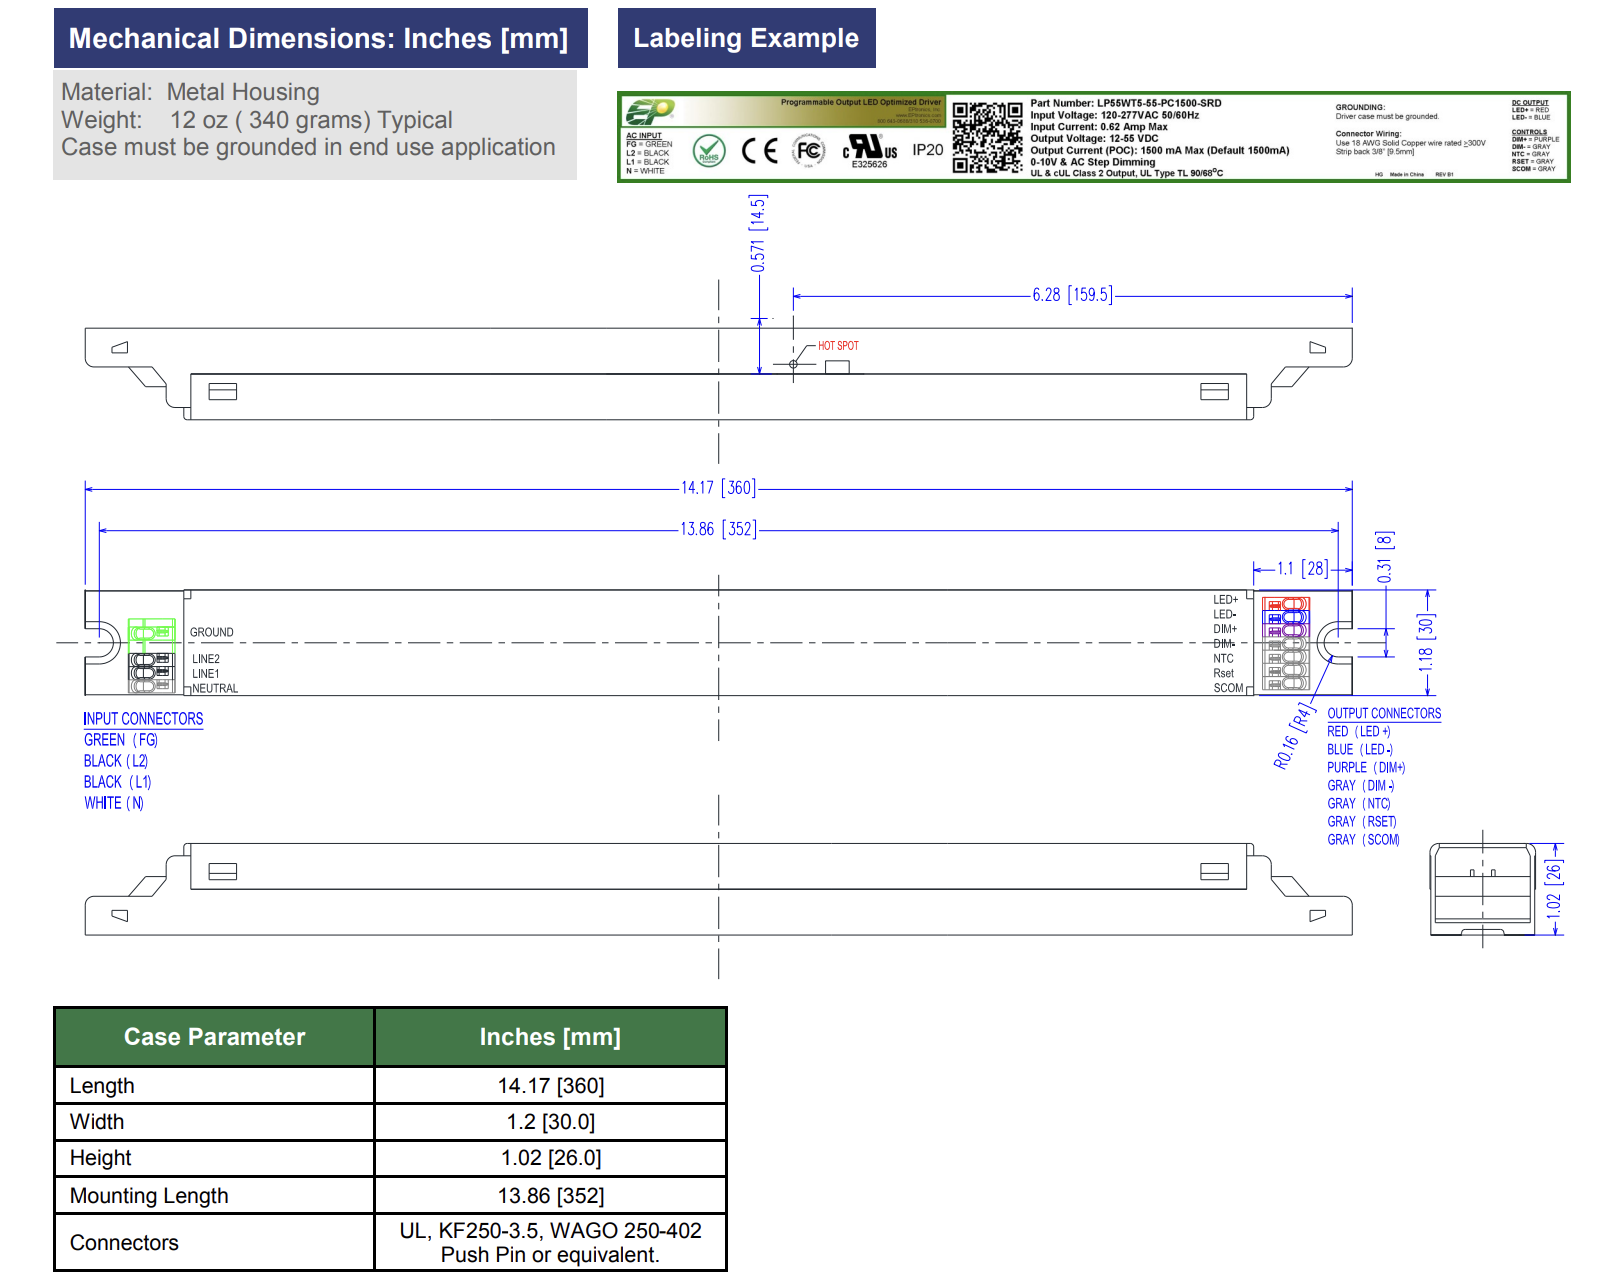Click the QR code on the label
The image size is (1606, 1280).
pos(986,137)
